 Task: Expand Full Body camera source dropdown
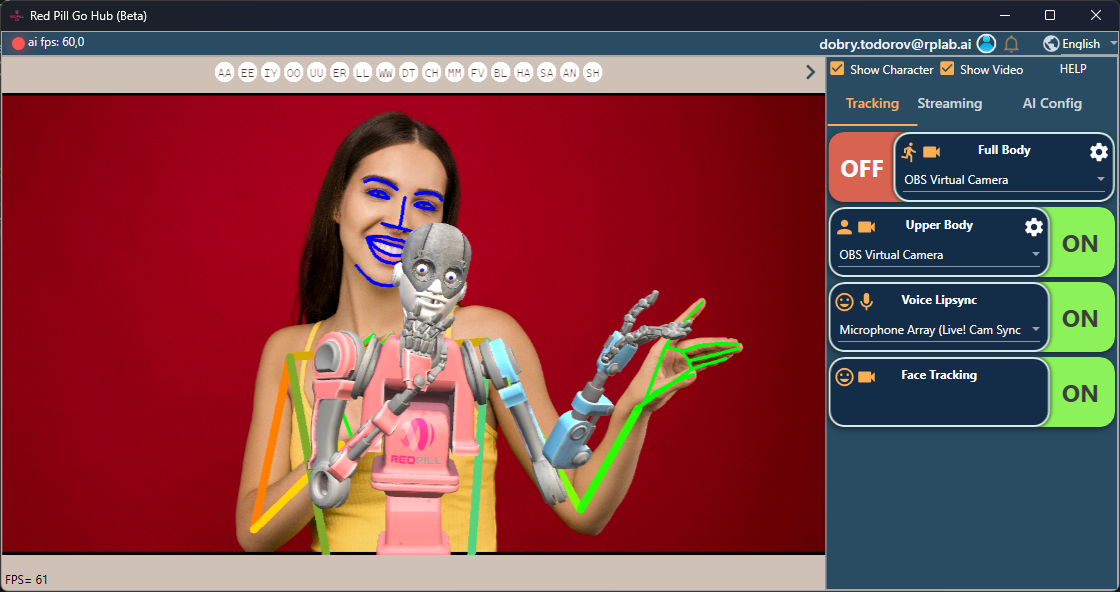[x=1003, y=180]
